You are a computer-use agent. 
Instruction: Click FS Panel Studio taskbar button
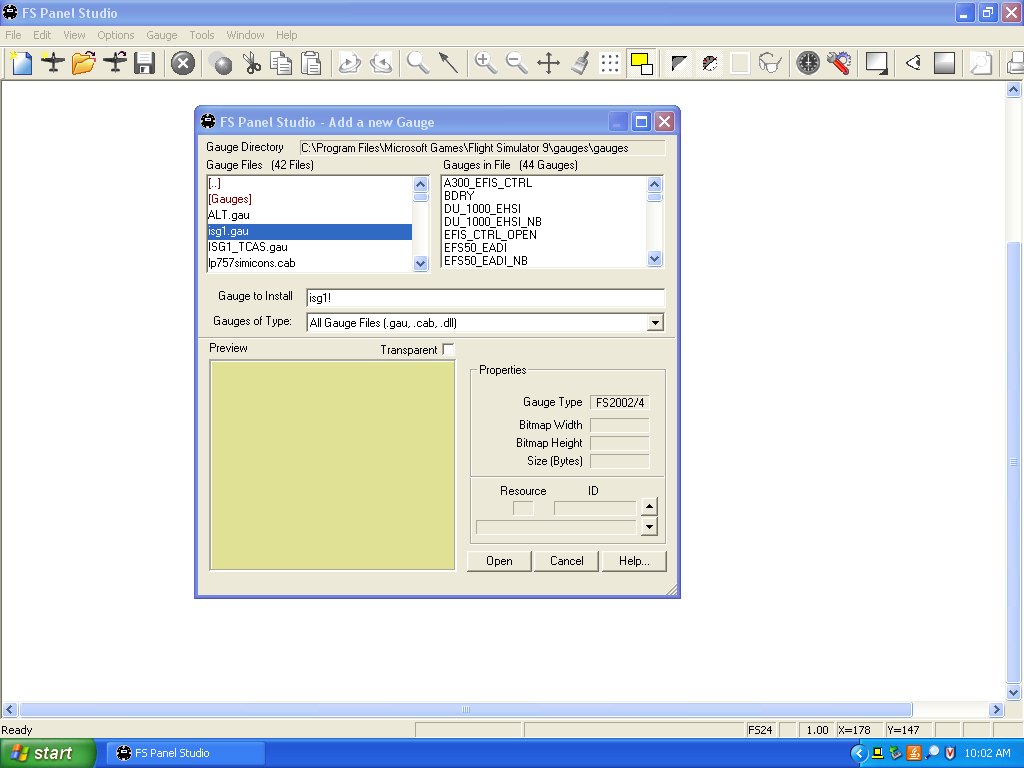pyautogui.click(x=185, y=753)
